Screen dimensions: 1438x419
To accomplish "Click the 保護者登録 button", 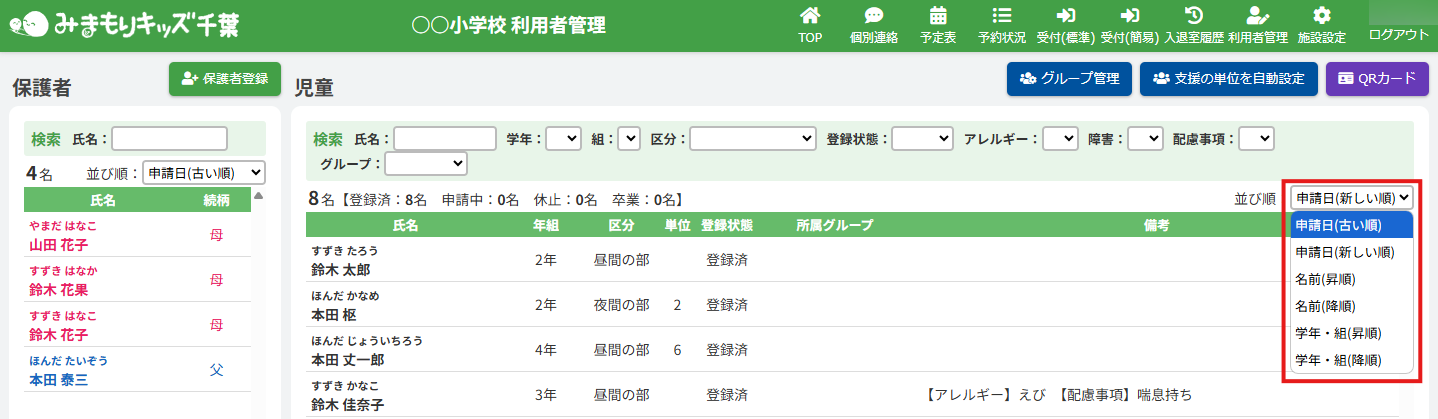I will pyautogui.click(x=225, y=78).
